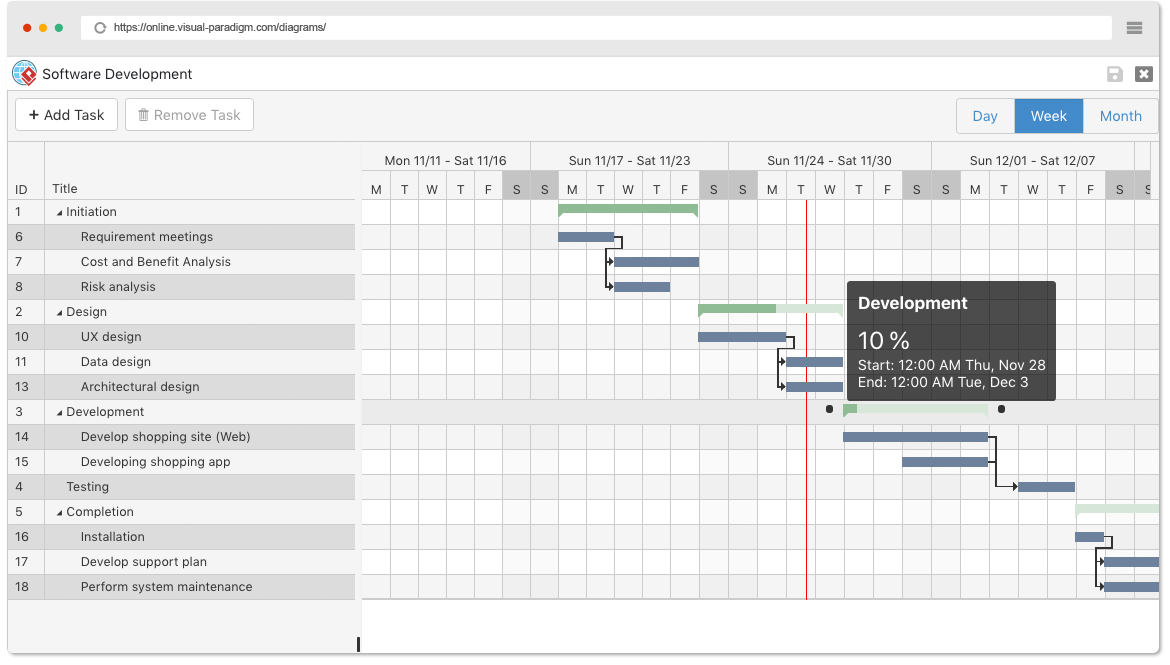
Task: Open the browser hamburger menu
Action: [1134, 28]
